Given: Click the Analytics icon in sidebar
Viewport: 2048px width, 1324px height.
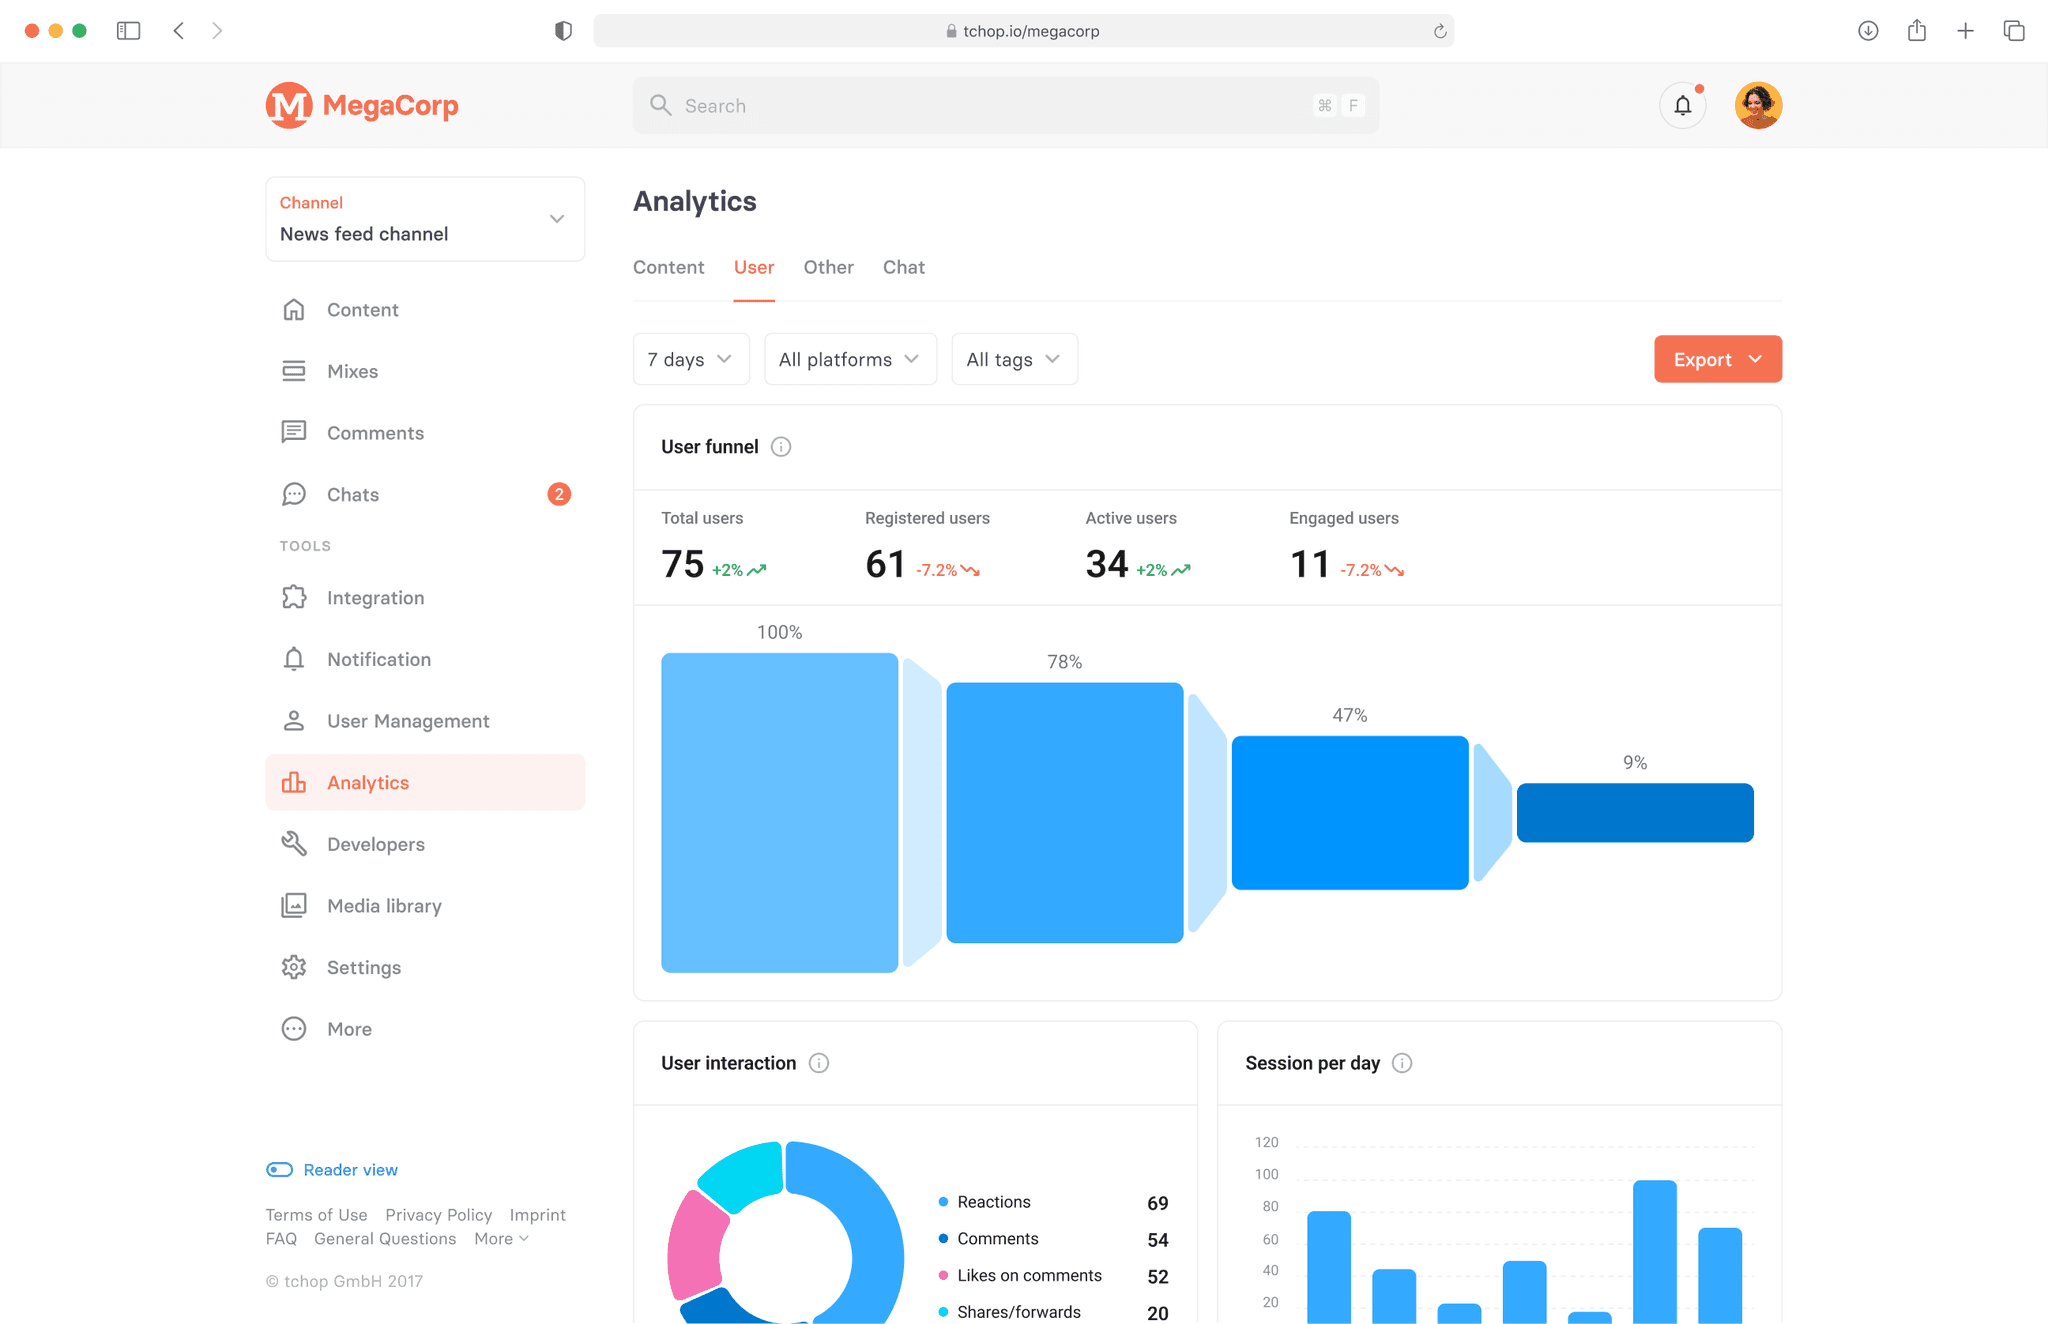Looking at the screenshot, I should 293,782.
